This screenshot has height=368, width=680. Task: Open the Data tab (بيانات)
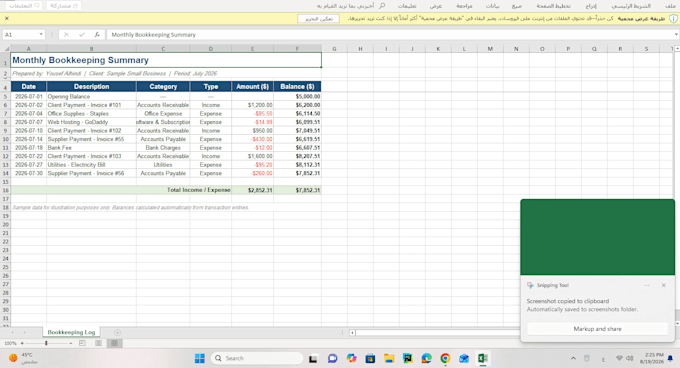point(492,6)
